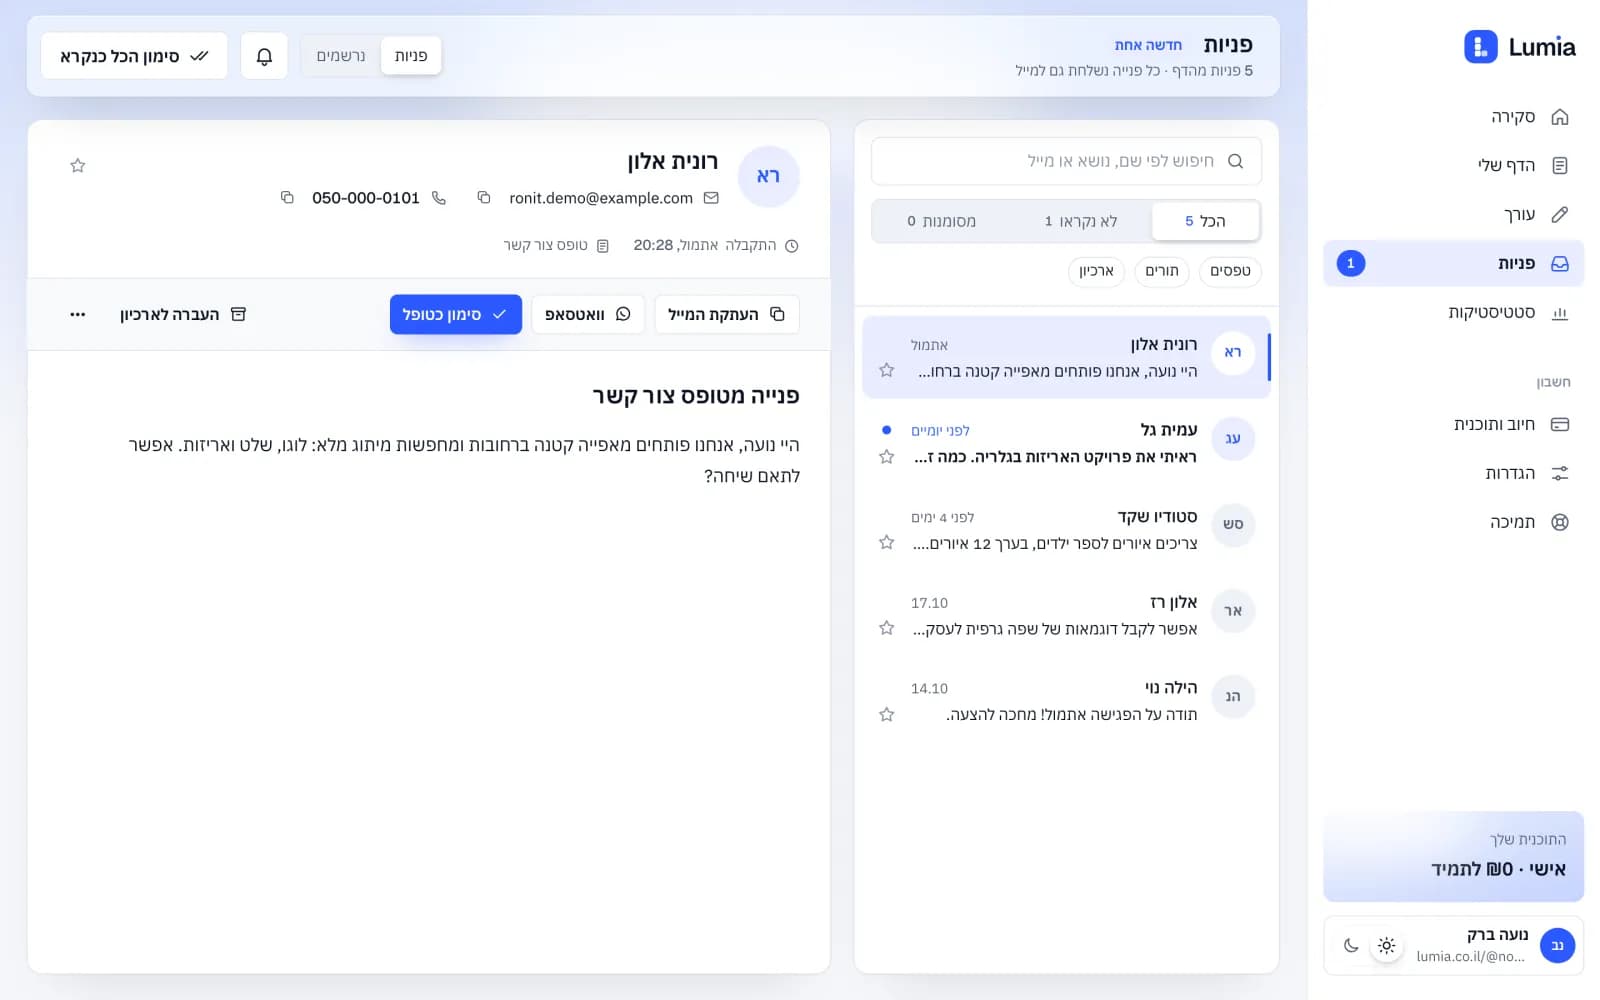The height and width of the screenshot is (1000, 1600).
Task: Switch to light mode sun icon
Action: (x=1386, y=946)
